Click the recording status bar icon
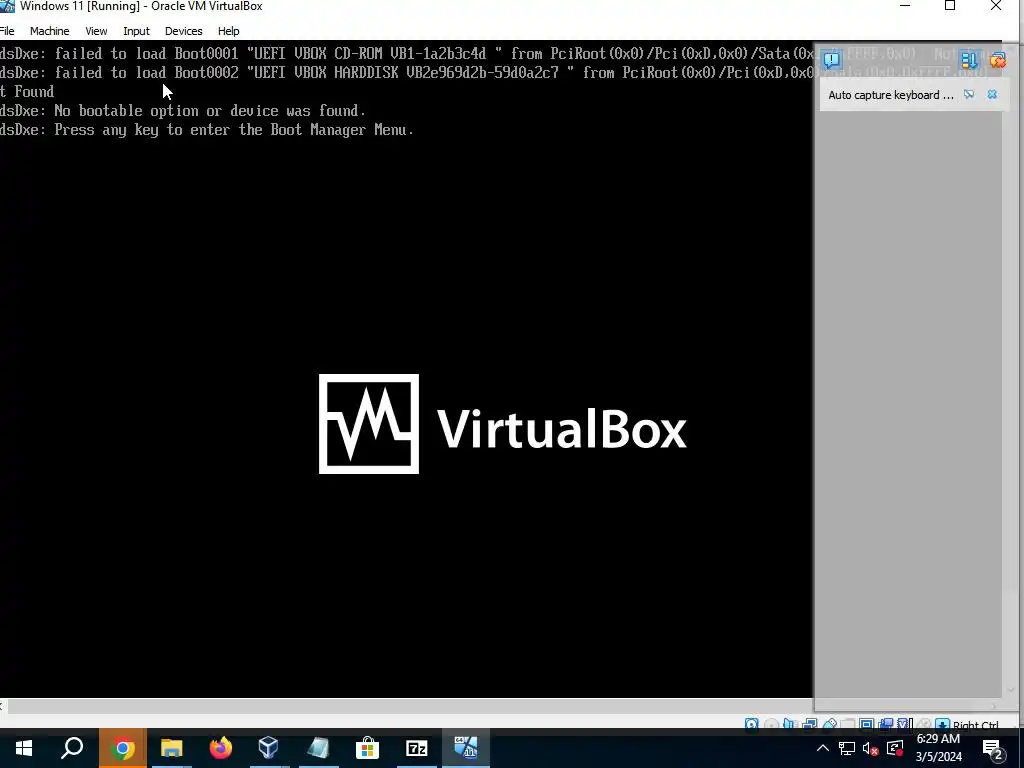This screenshot has height=768, width=1024. (886, 724)
